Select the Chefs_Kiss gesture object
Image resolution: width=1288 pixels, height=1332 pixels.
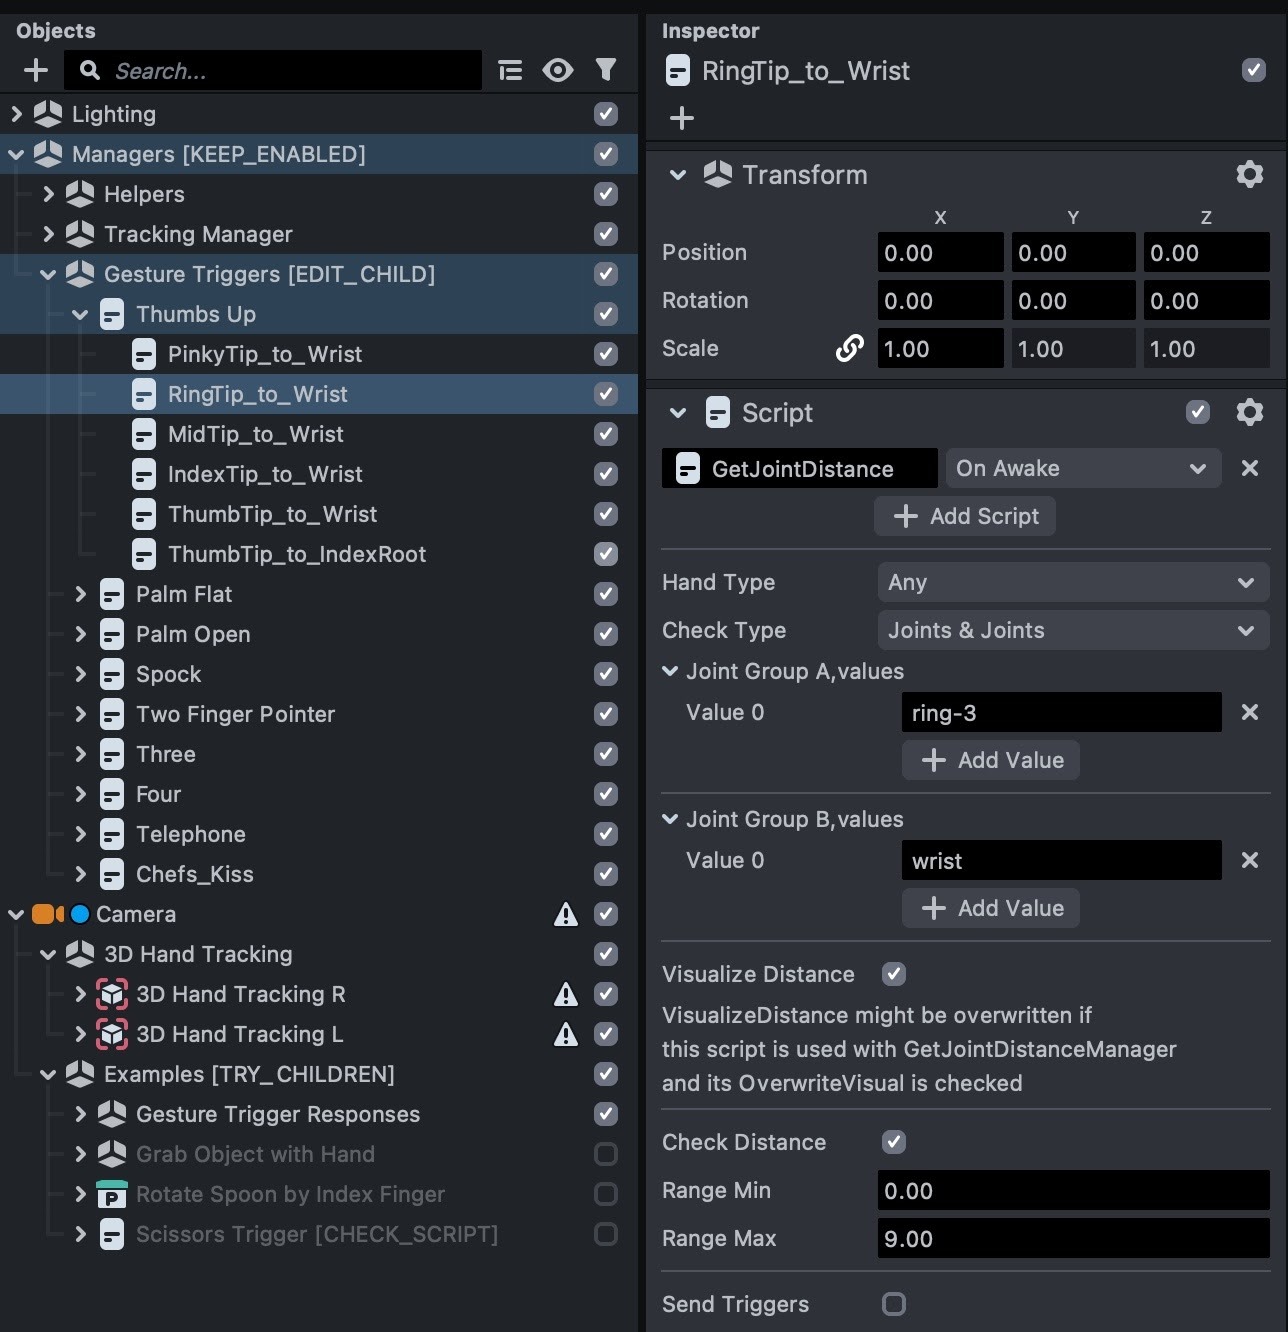(194, 874)
